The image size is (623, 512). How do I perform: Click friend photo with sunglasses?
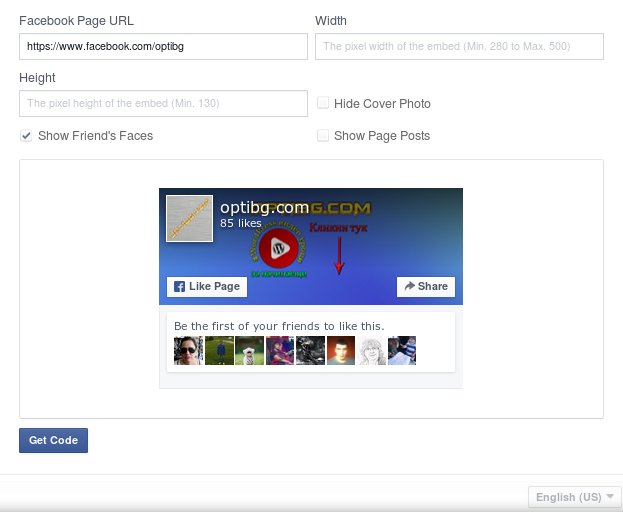click(188, 350)
